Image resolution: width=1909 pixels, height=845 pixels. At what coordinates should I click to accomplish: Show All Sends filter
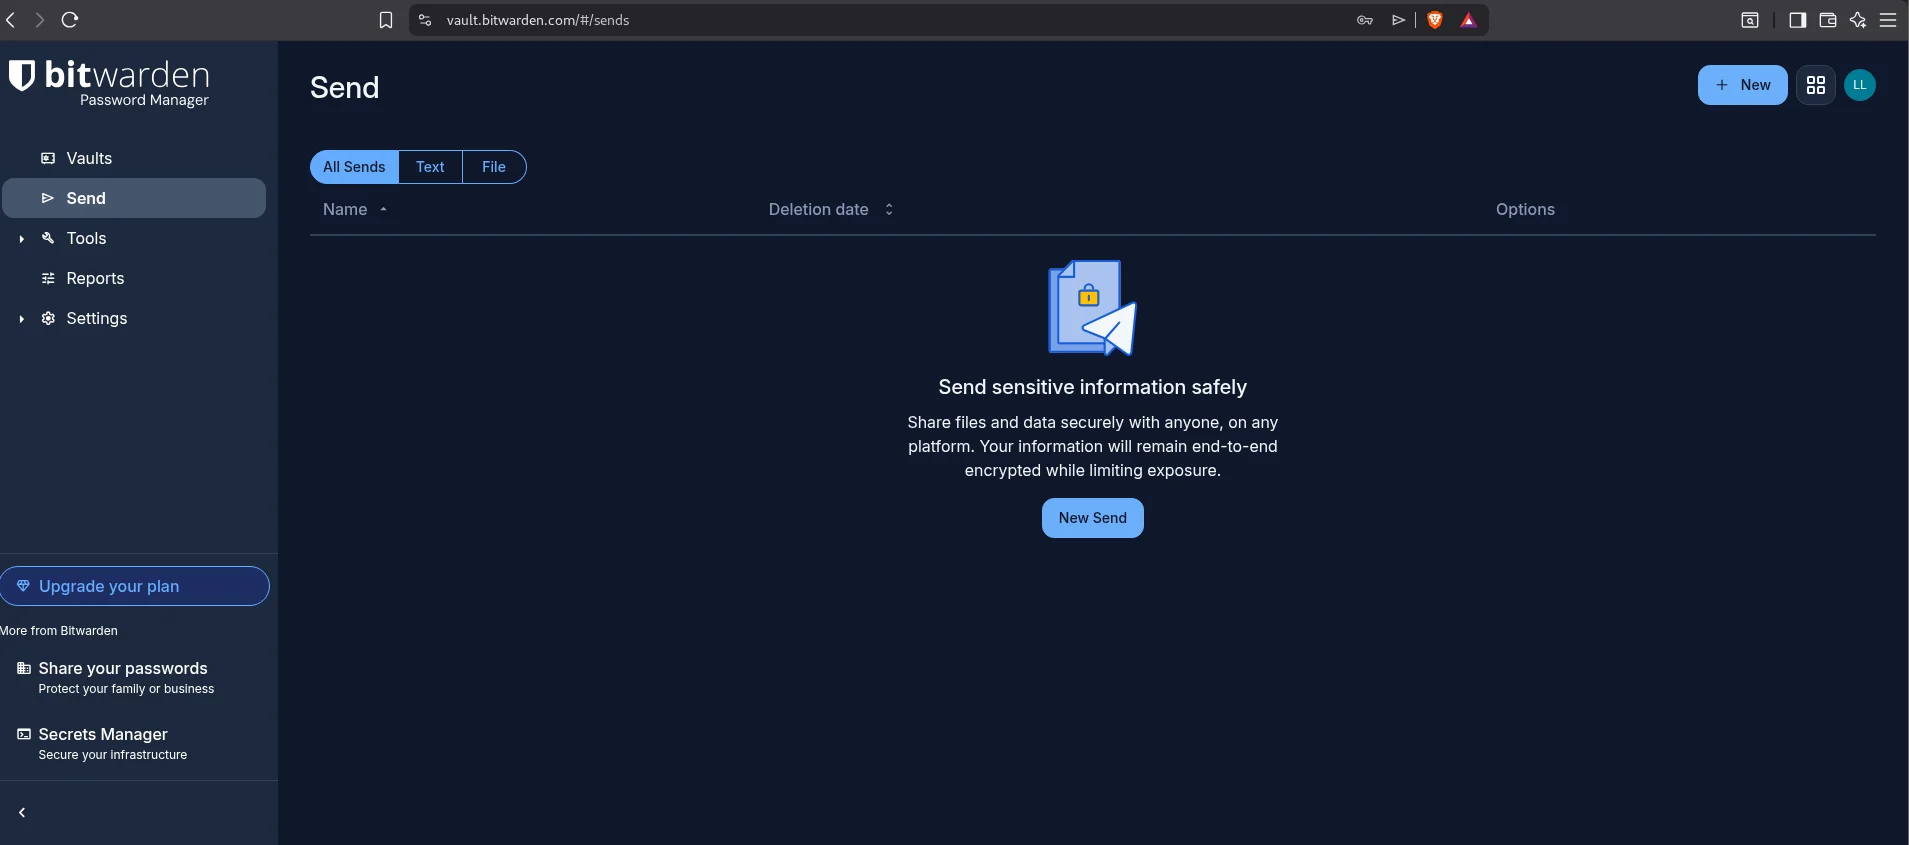click(x=354, y=167)
